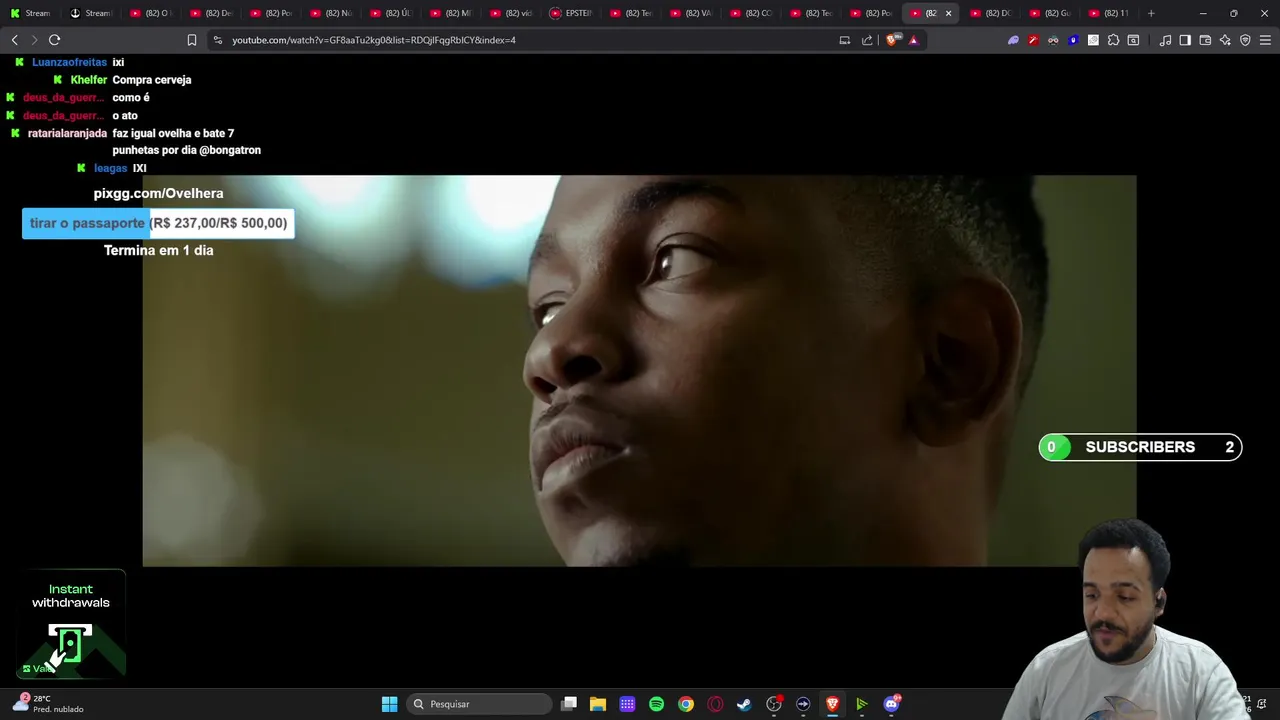Image resolution: width=1280 pixels, height=720 pixels.
Task: Open OBS Studio from taskbar
Action: (774, 704)
